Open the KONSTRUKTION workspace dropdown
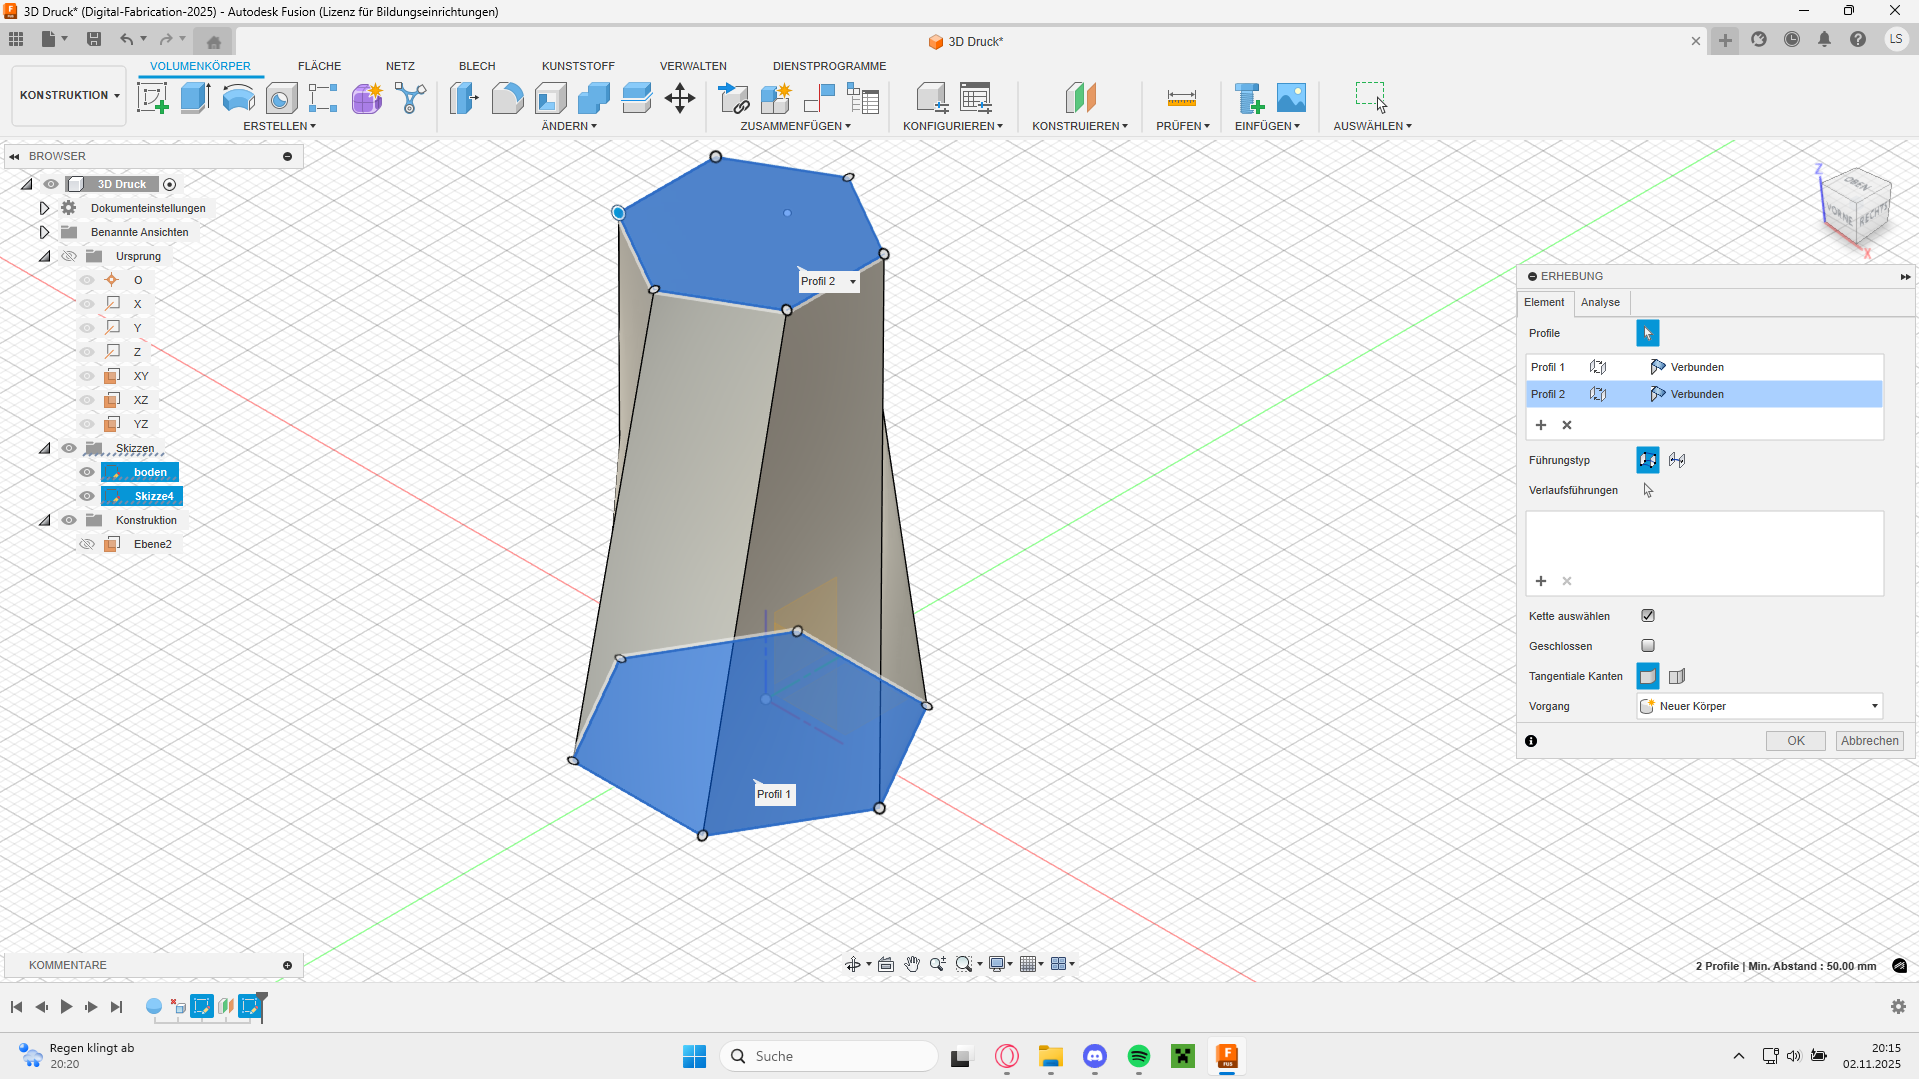Viewport: 1919px width, 1079px height. (69, 96)
